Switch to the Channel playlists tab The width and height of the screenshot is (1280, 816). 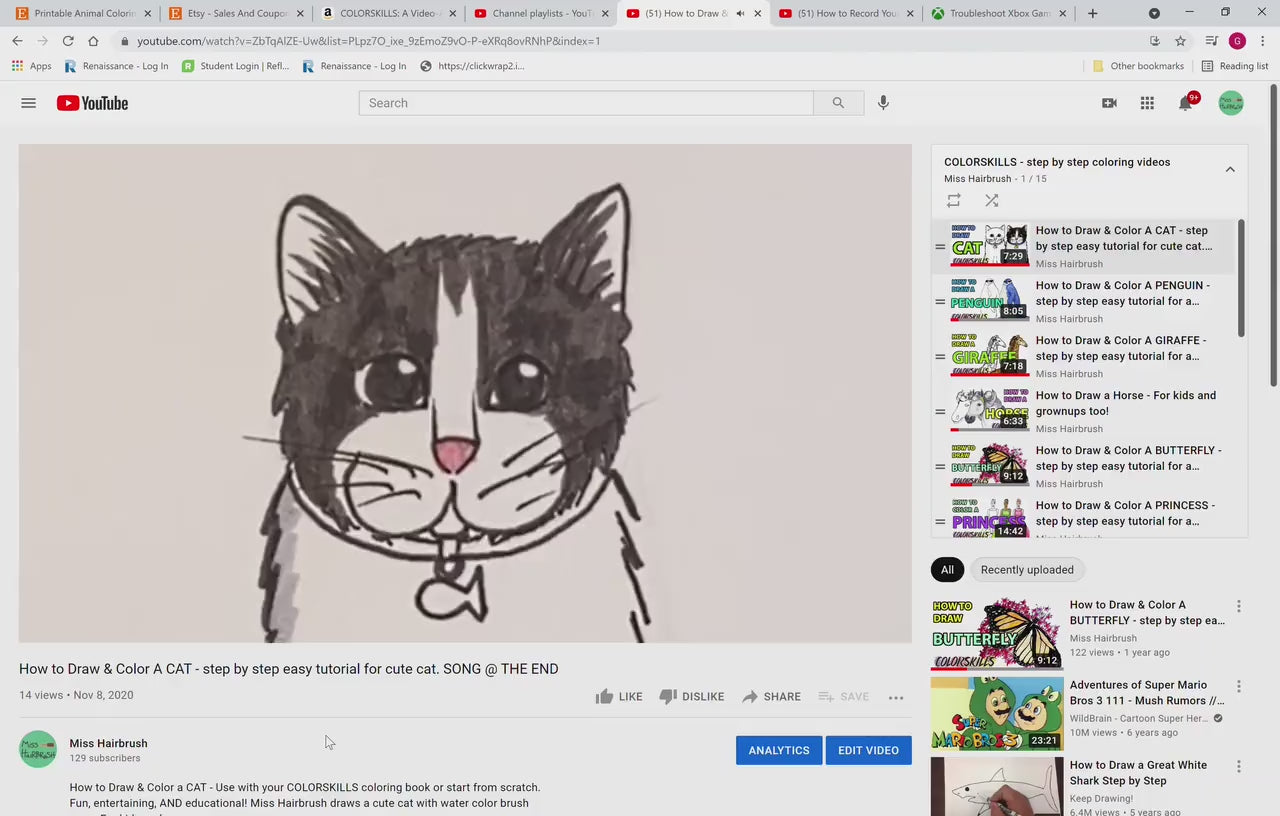[540, 14]
